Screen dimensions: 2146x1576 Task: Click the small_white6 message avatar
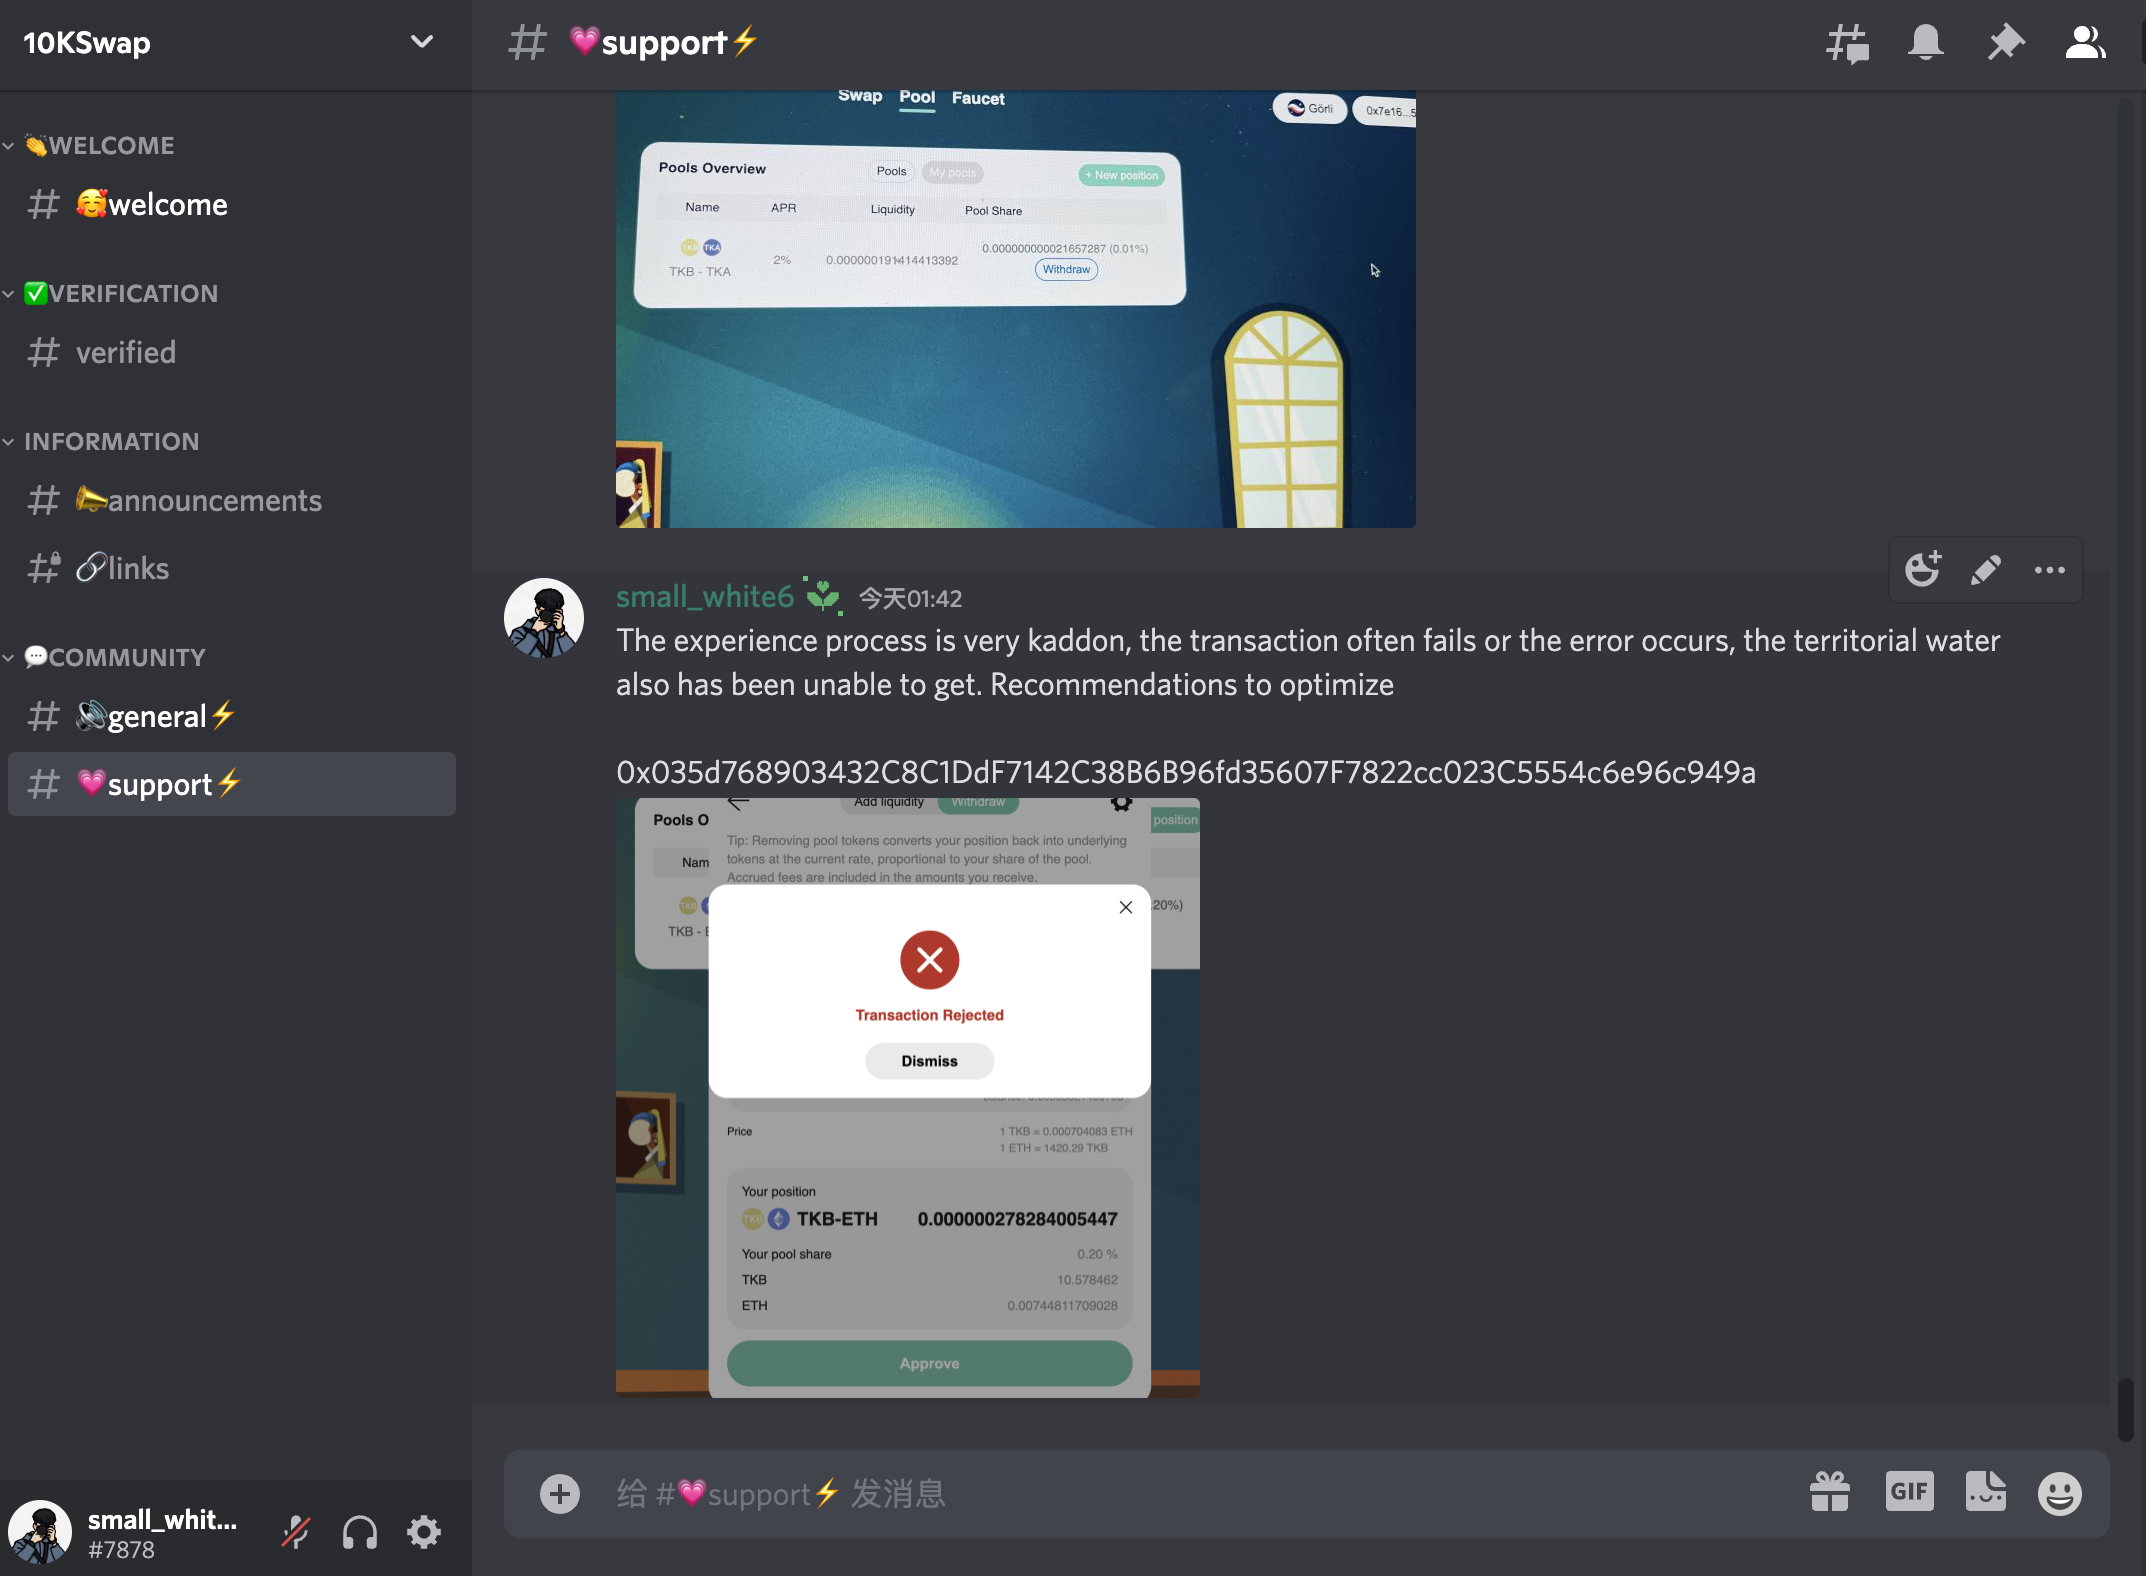[544, 618]
